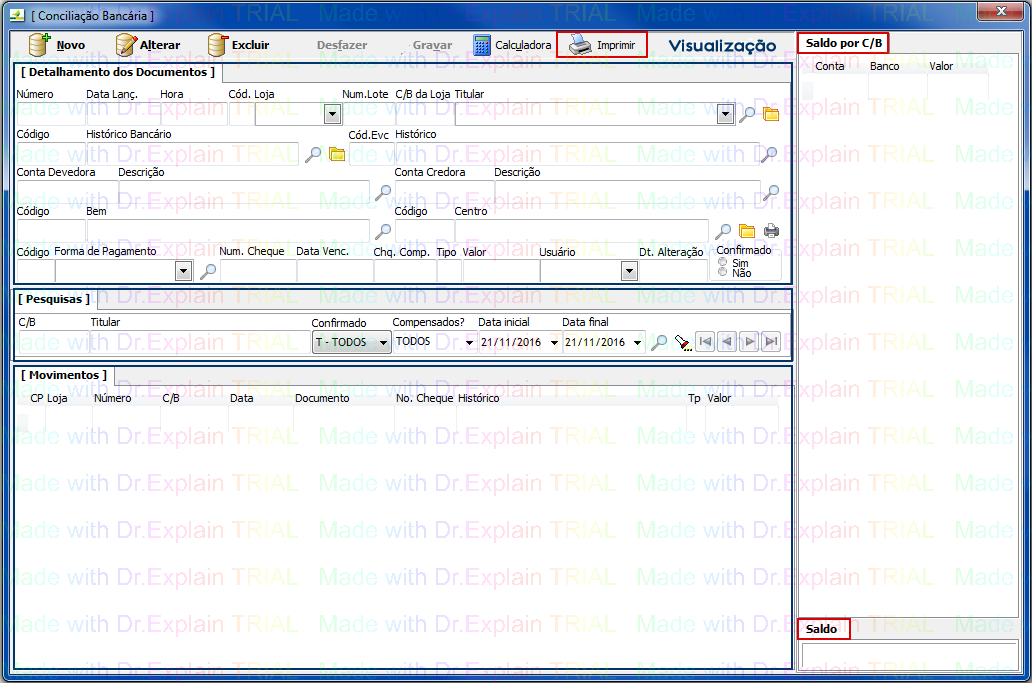Click folder icon next to Histórico Bancário
The width and height of the screenshot is (1032, 683).
click(337, 155)
